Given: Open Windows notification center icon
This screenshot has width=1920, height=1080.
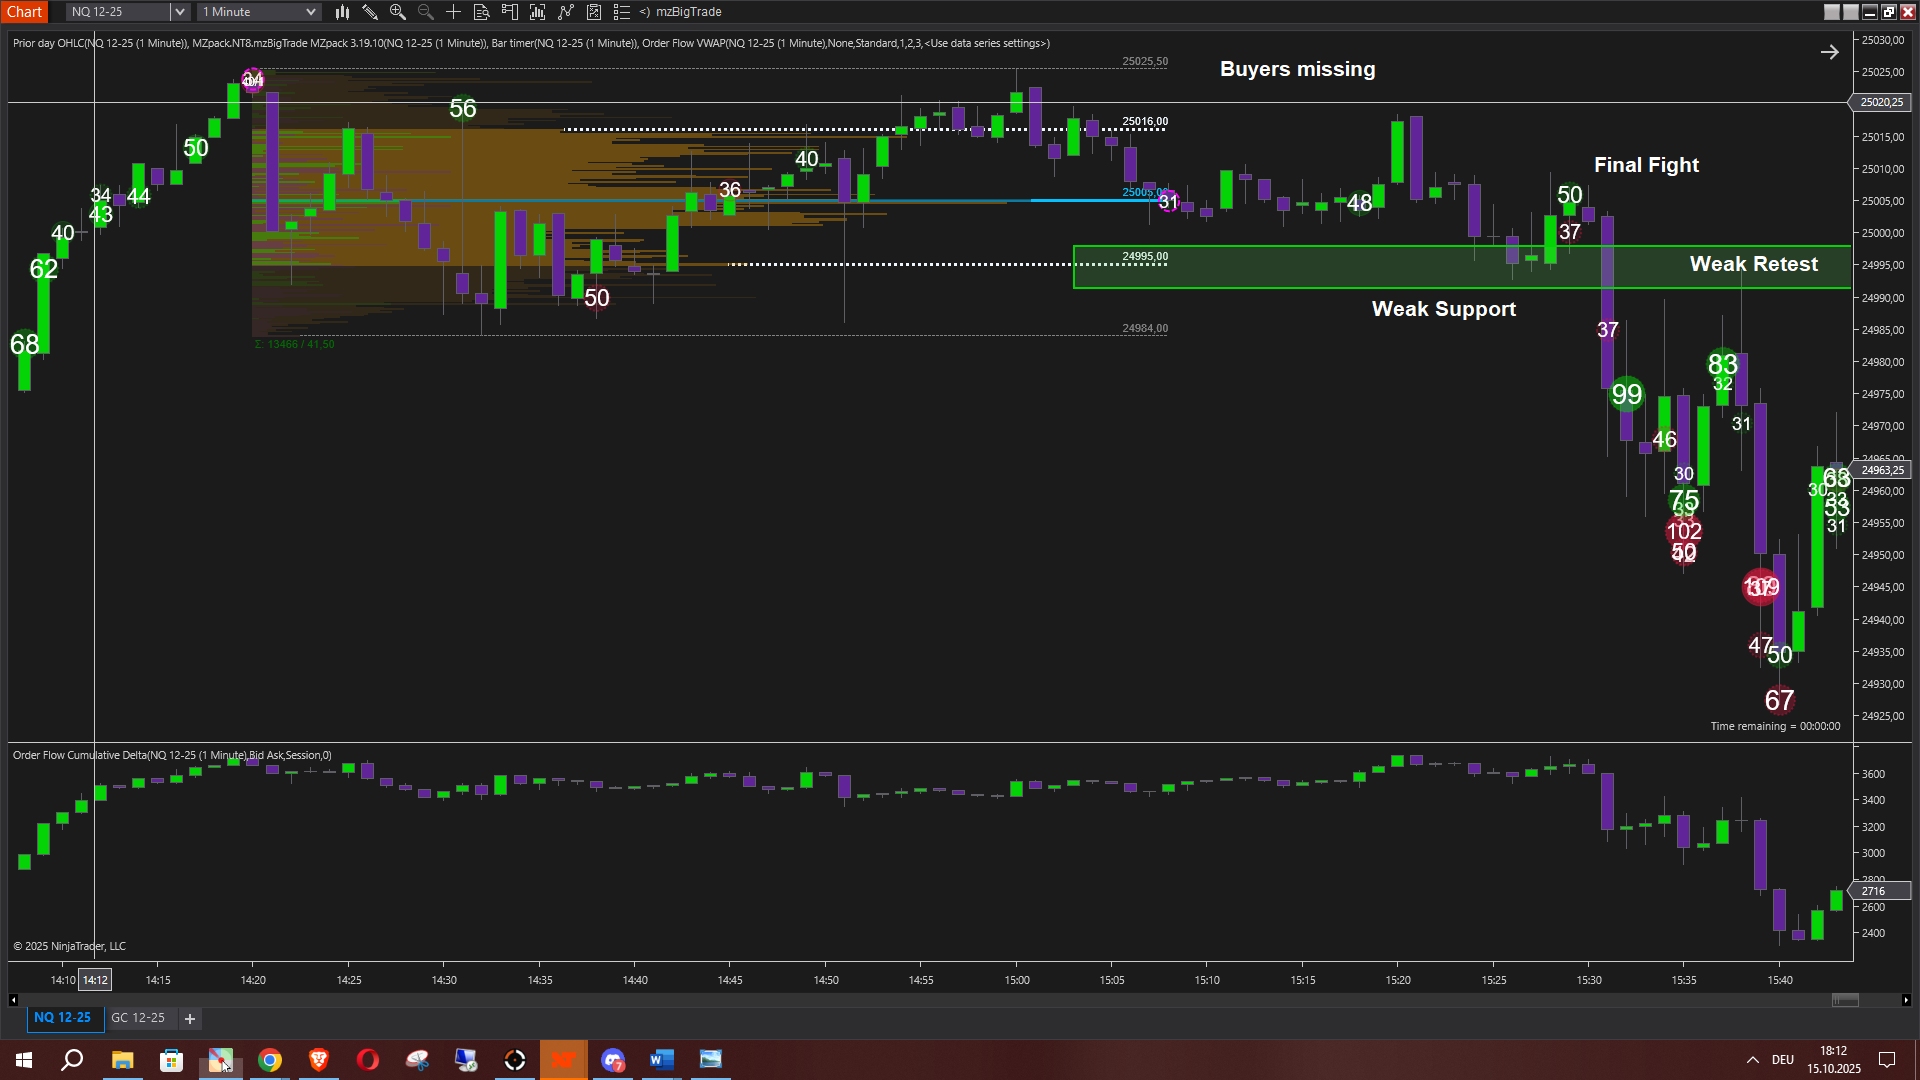Looking at the screenshot, I should (x=1887, y=1060).
